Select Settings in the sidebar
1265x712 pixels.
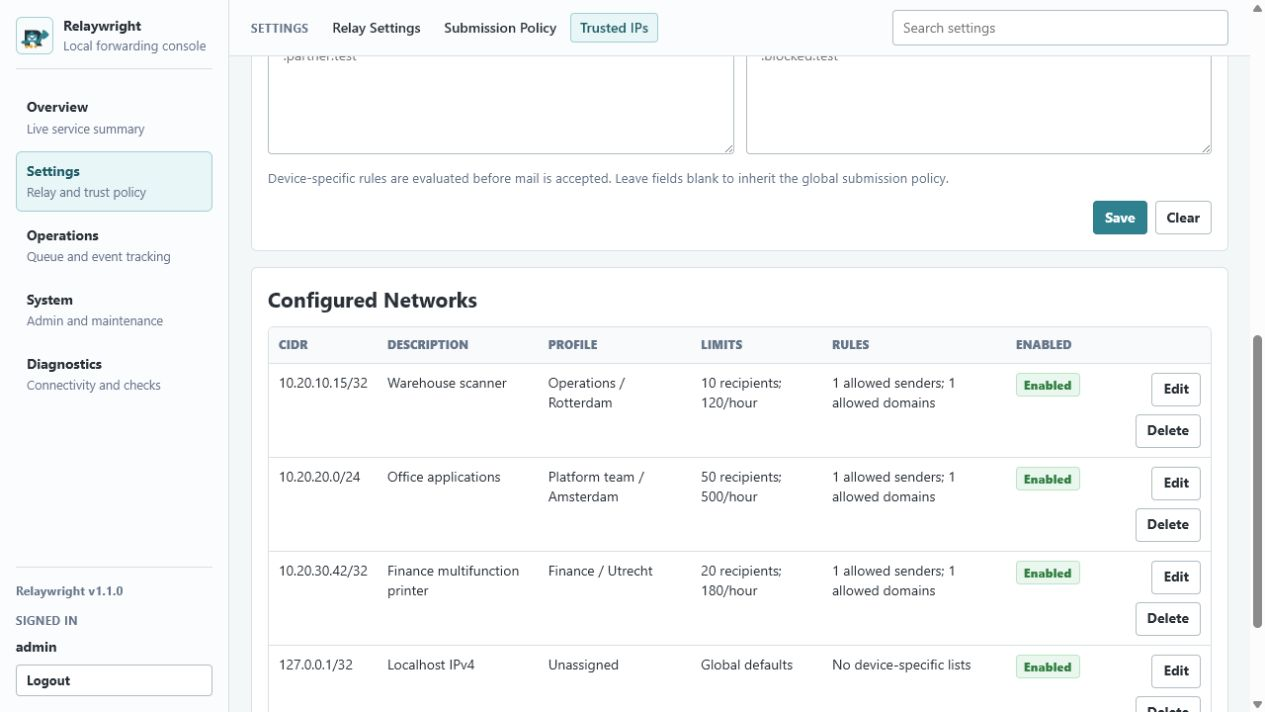[x=114, y=181]
